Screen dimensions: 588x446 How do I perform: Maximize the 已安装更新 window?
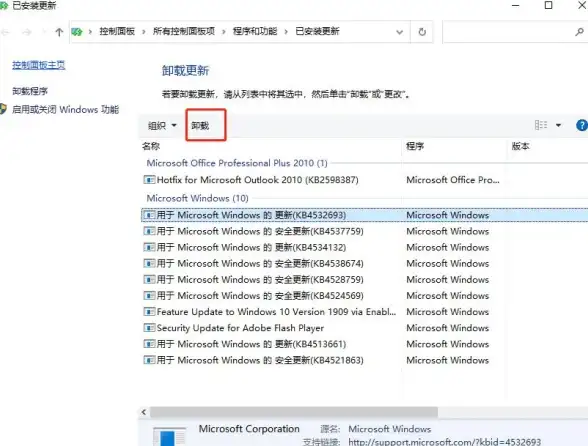548,5
